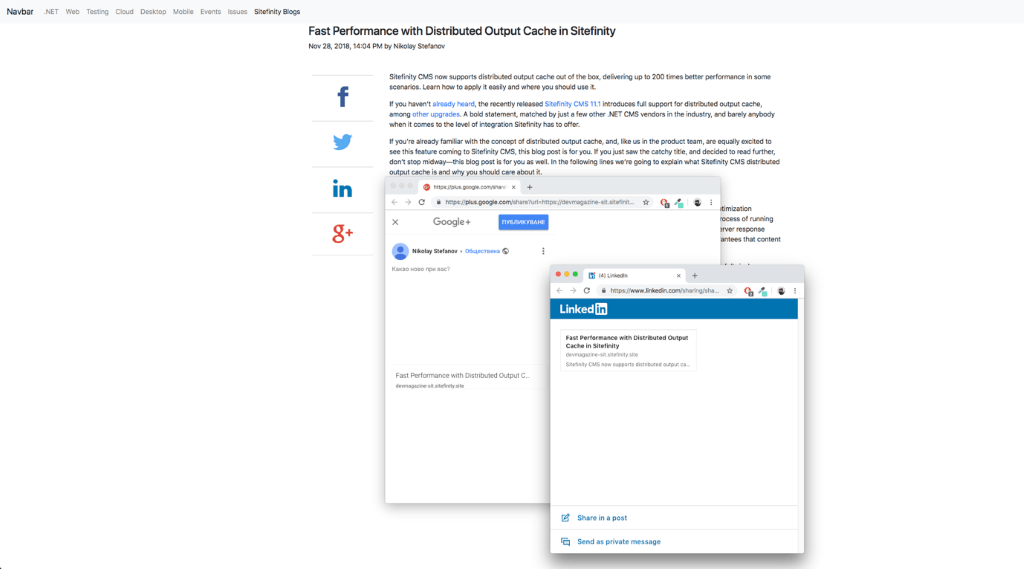Close the Google+ share dialog with the X
The height and width of the screenshot is (569, 1024).
point(395,222)
